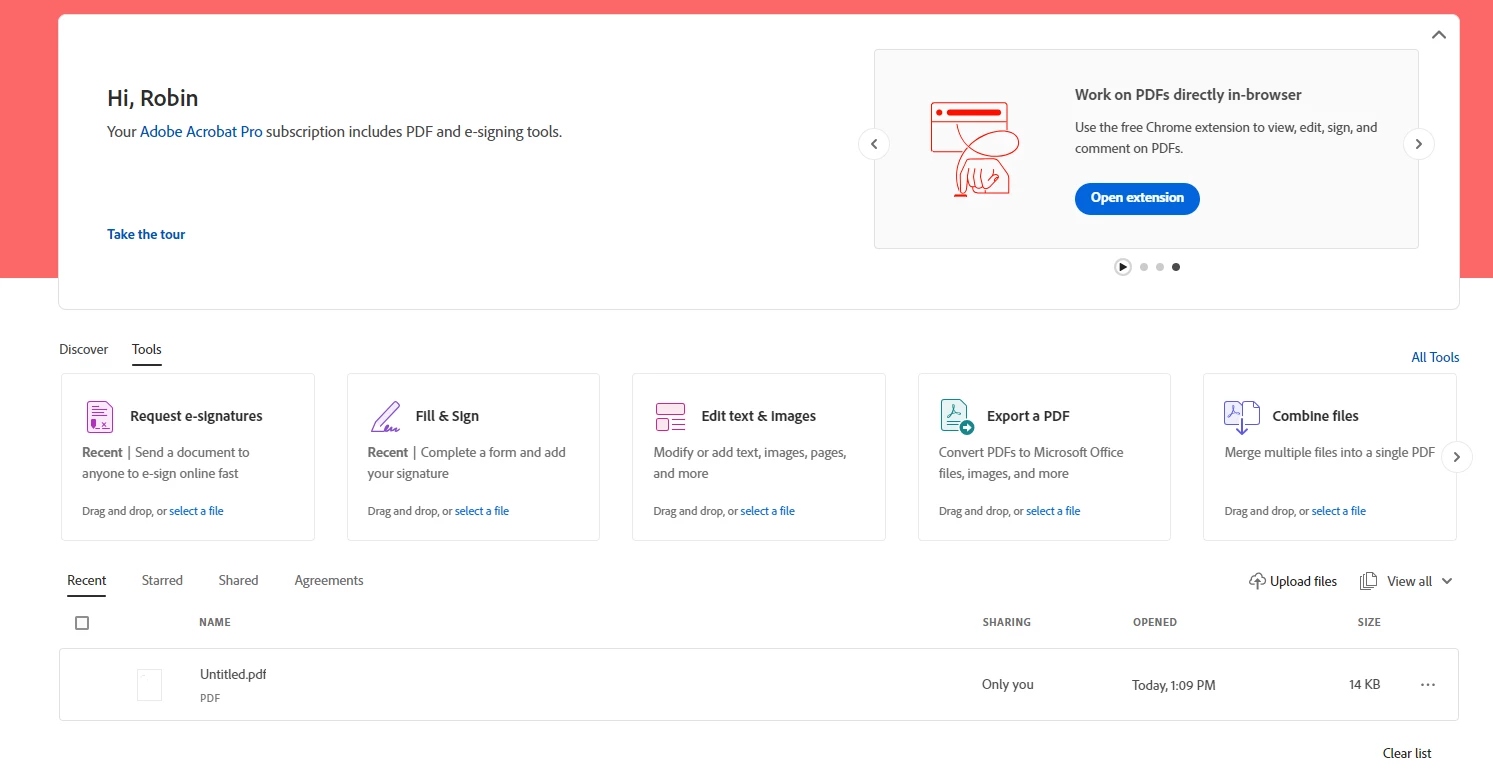Click Upload files label
Image resolution: width=1493 pixels, height=775 pixels.
(x=1303, y=581)
